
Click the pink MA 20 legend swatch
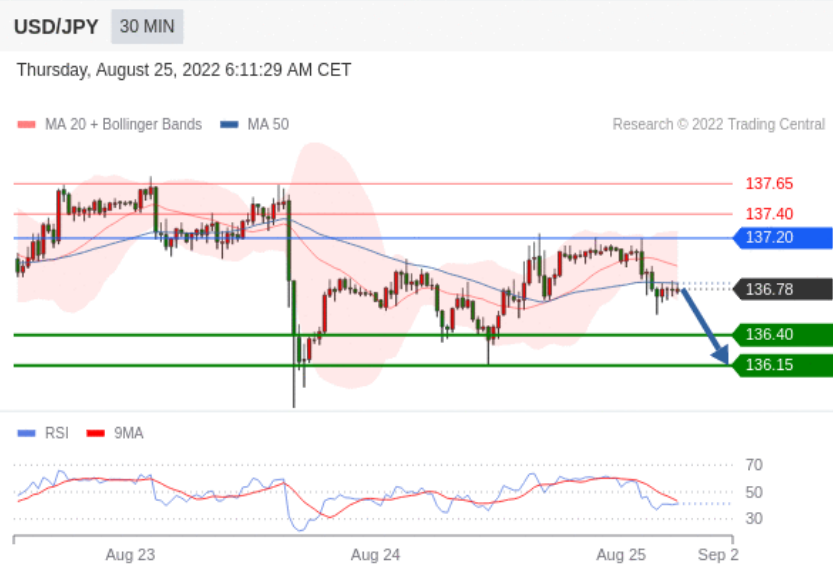point(27,125)
